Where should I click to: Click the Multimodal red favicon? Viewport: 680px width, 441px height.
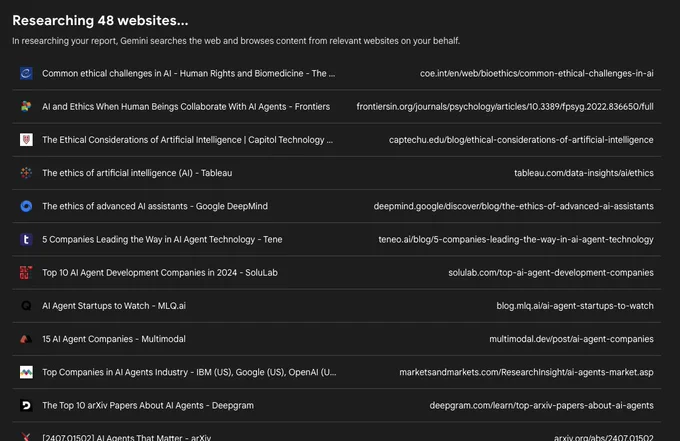click(x=26, y=339)
